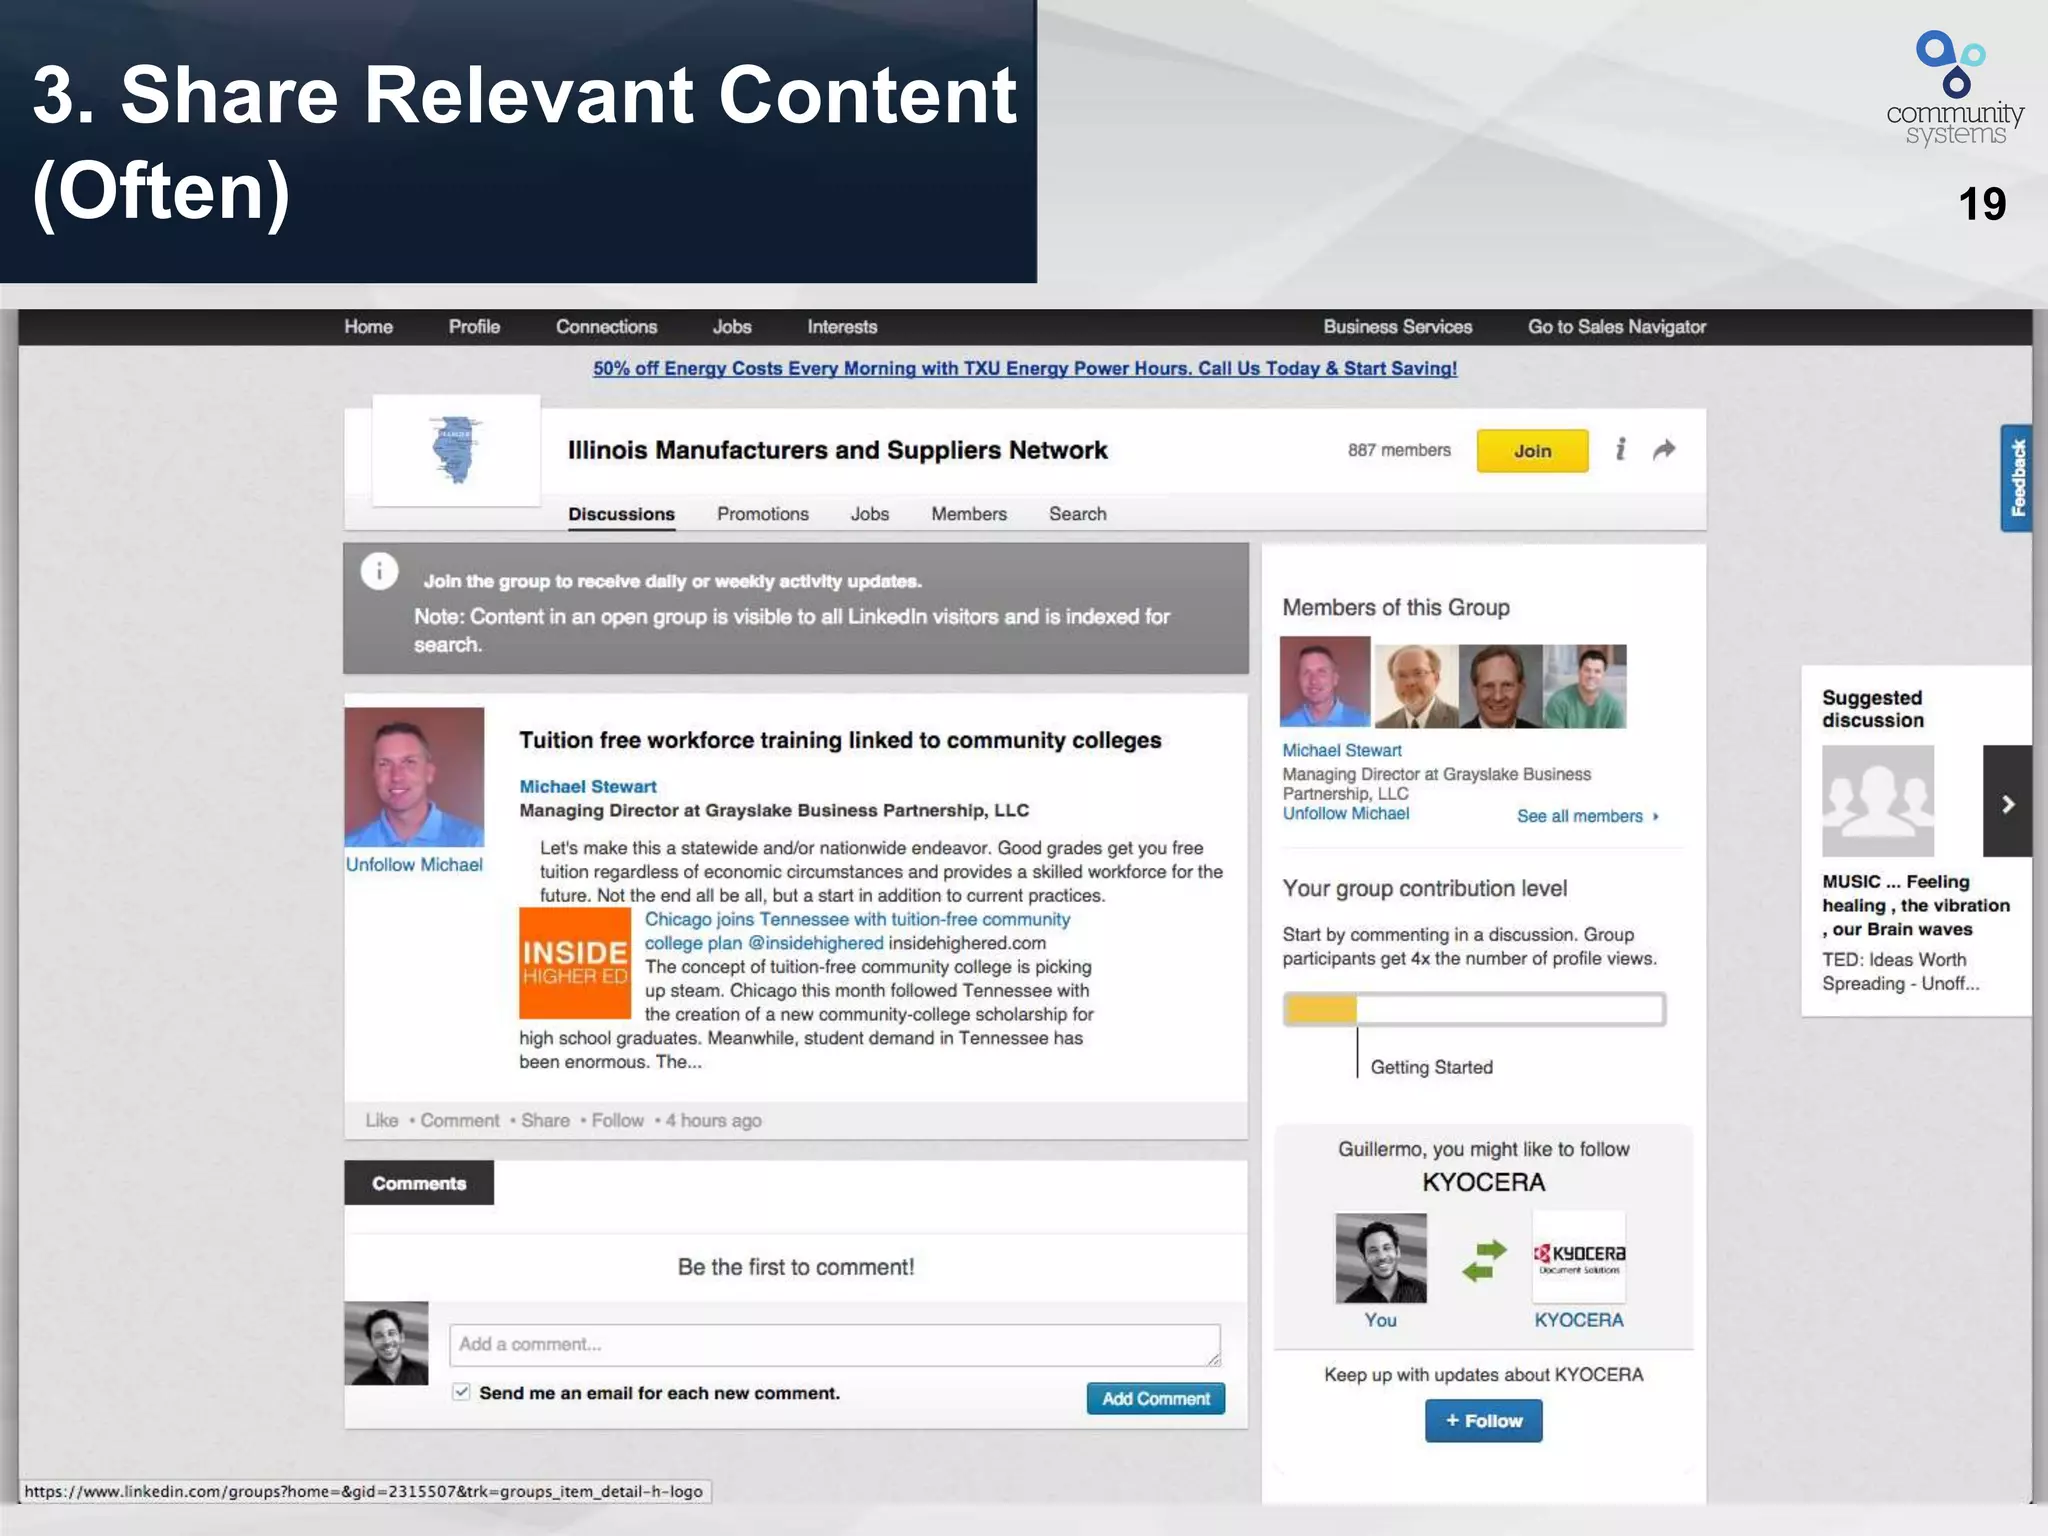This screenshot has height=1536, width=2048.
Task: Click 'Unfollow Michael' in Members panel
Action: click(x=1346, y=814)
